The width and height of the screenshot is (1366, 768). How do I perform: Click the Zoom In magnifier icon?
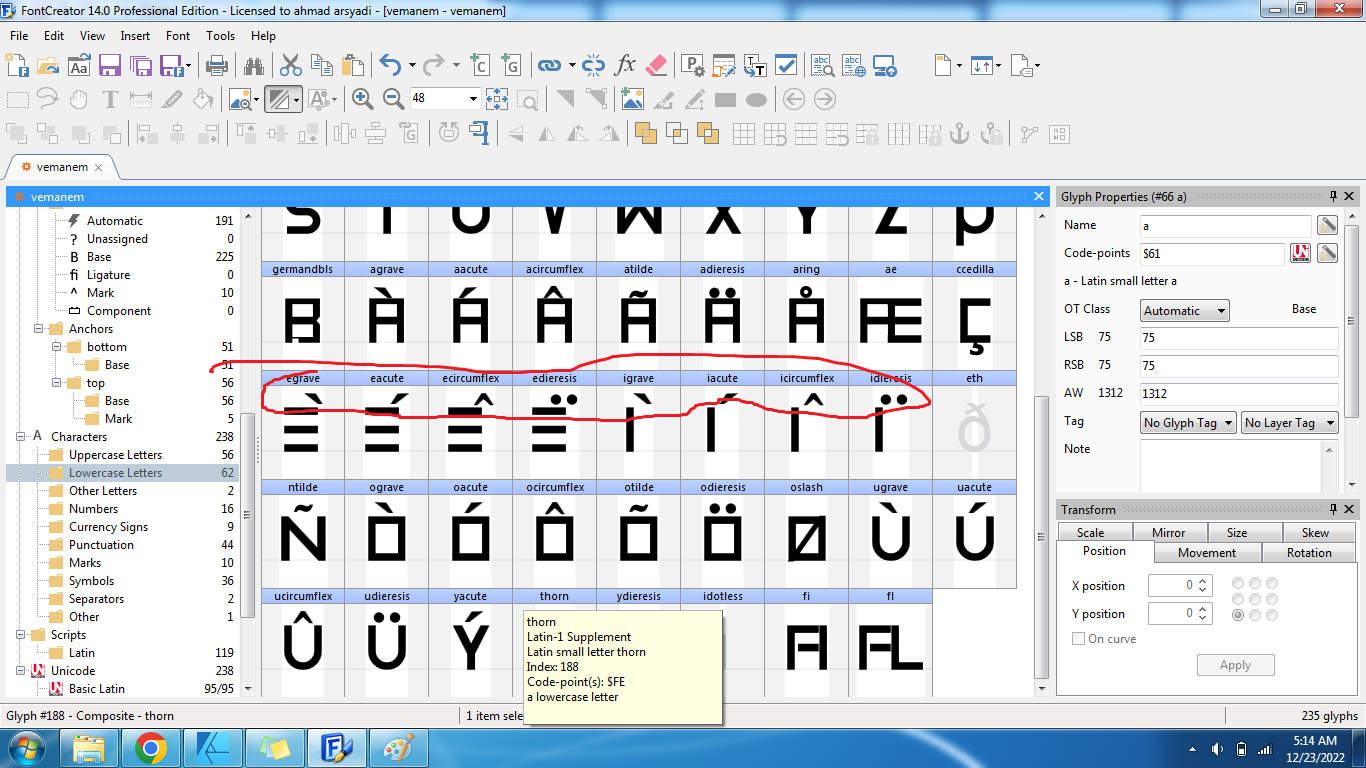[362, 98]
